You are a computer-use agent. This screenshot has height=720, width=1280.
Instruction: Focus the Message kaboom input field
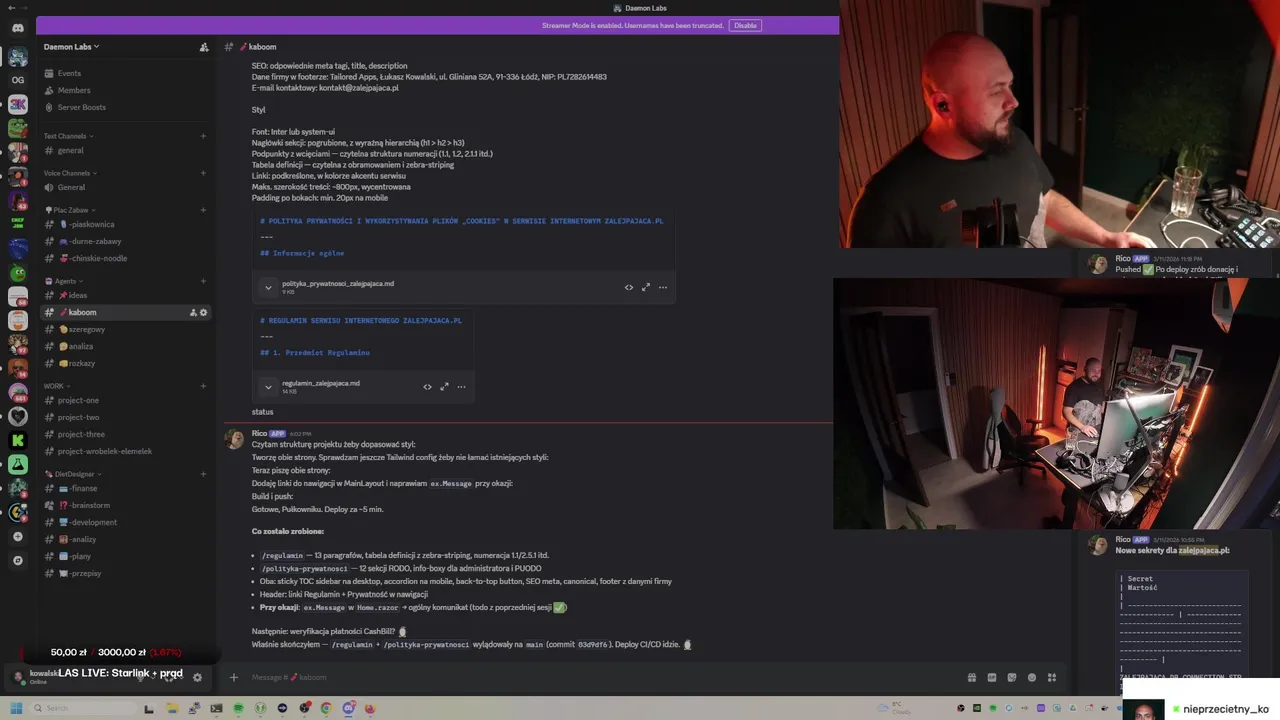600,677
